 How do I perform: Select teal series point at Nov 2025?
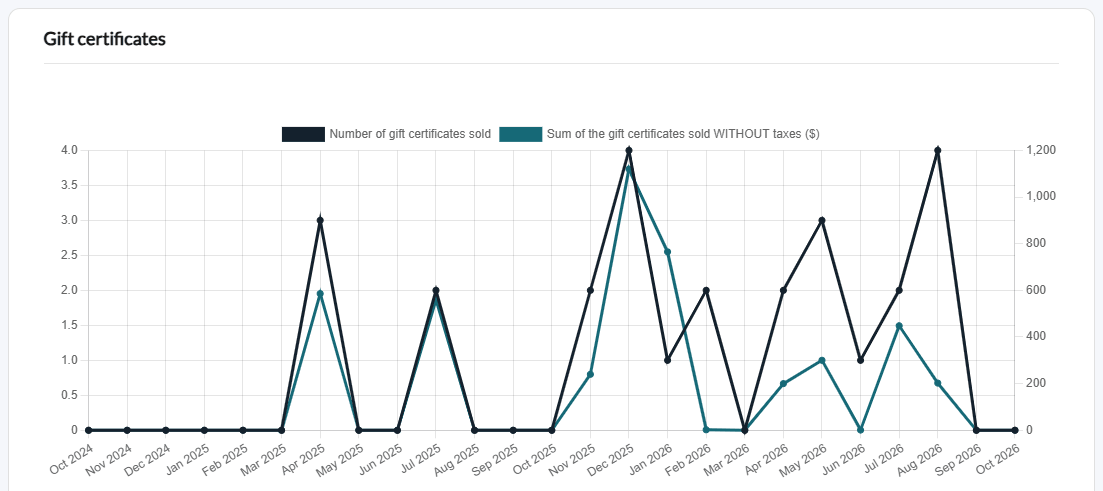click(x=590, y=374)
